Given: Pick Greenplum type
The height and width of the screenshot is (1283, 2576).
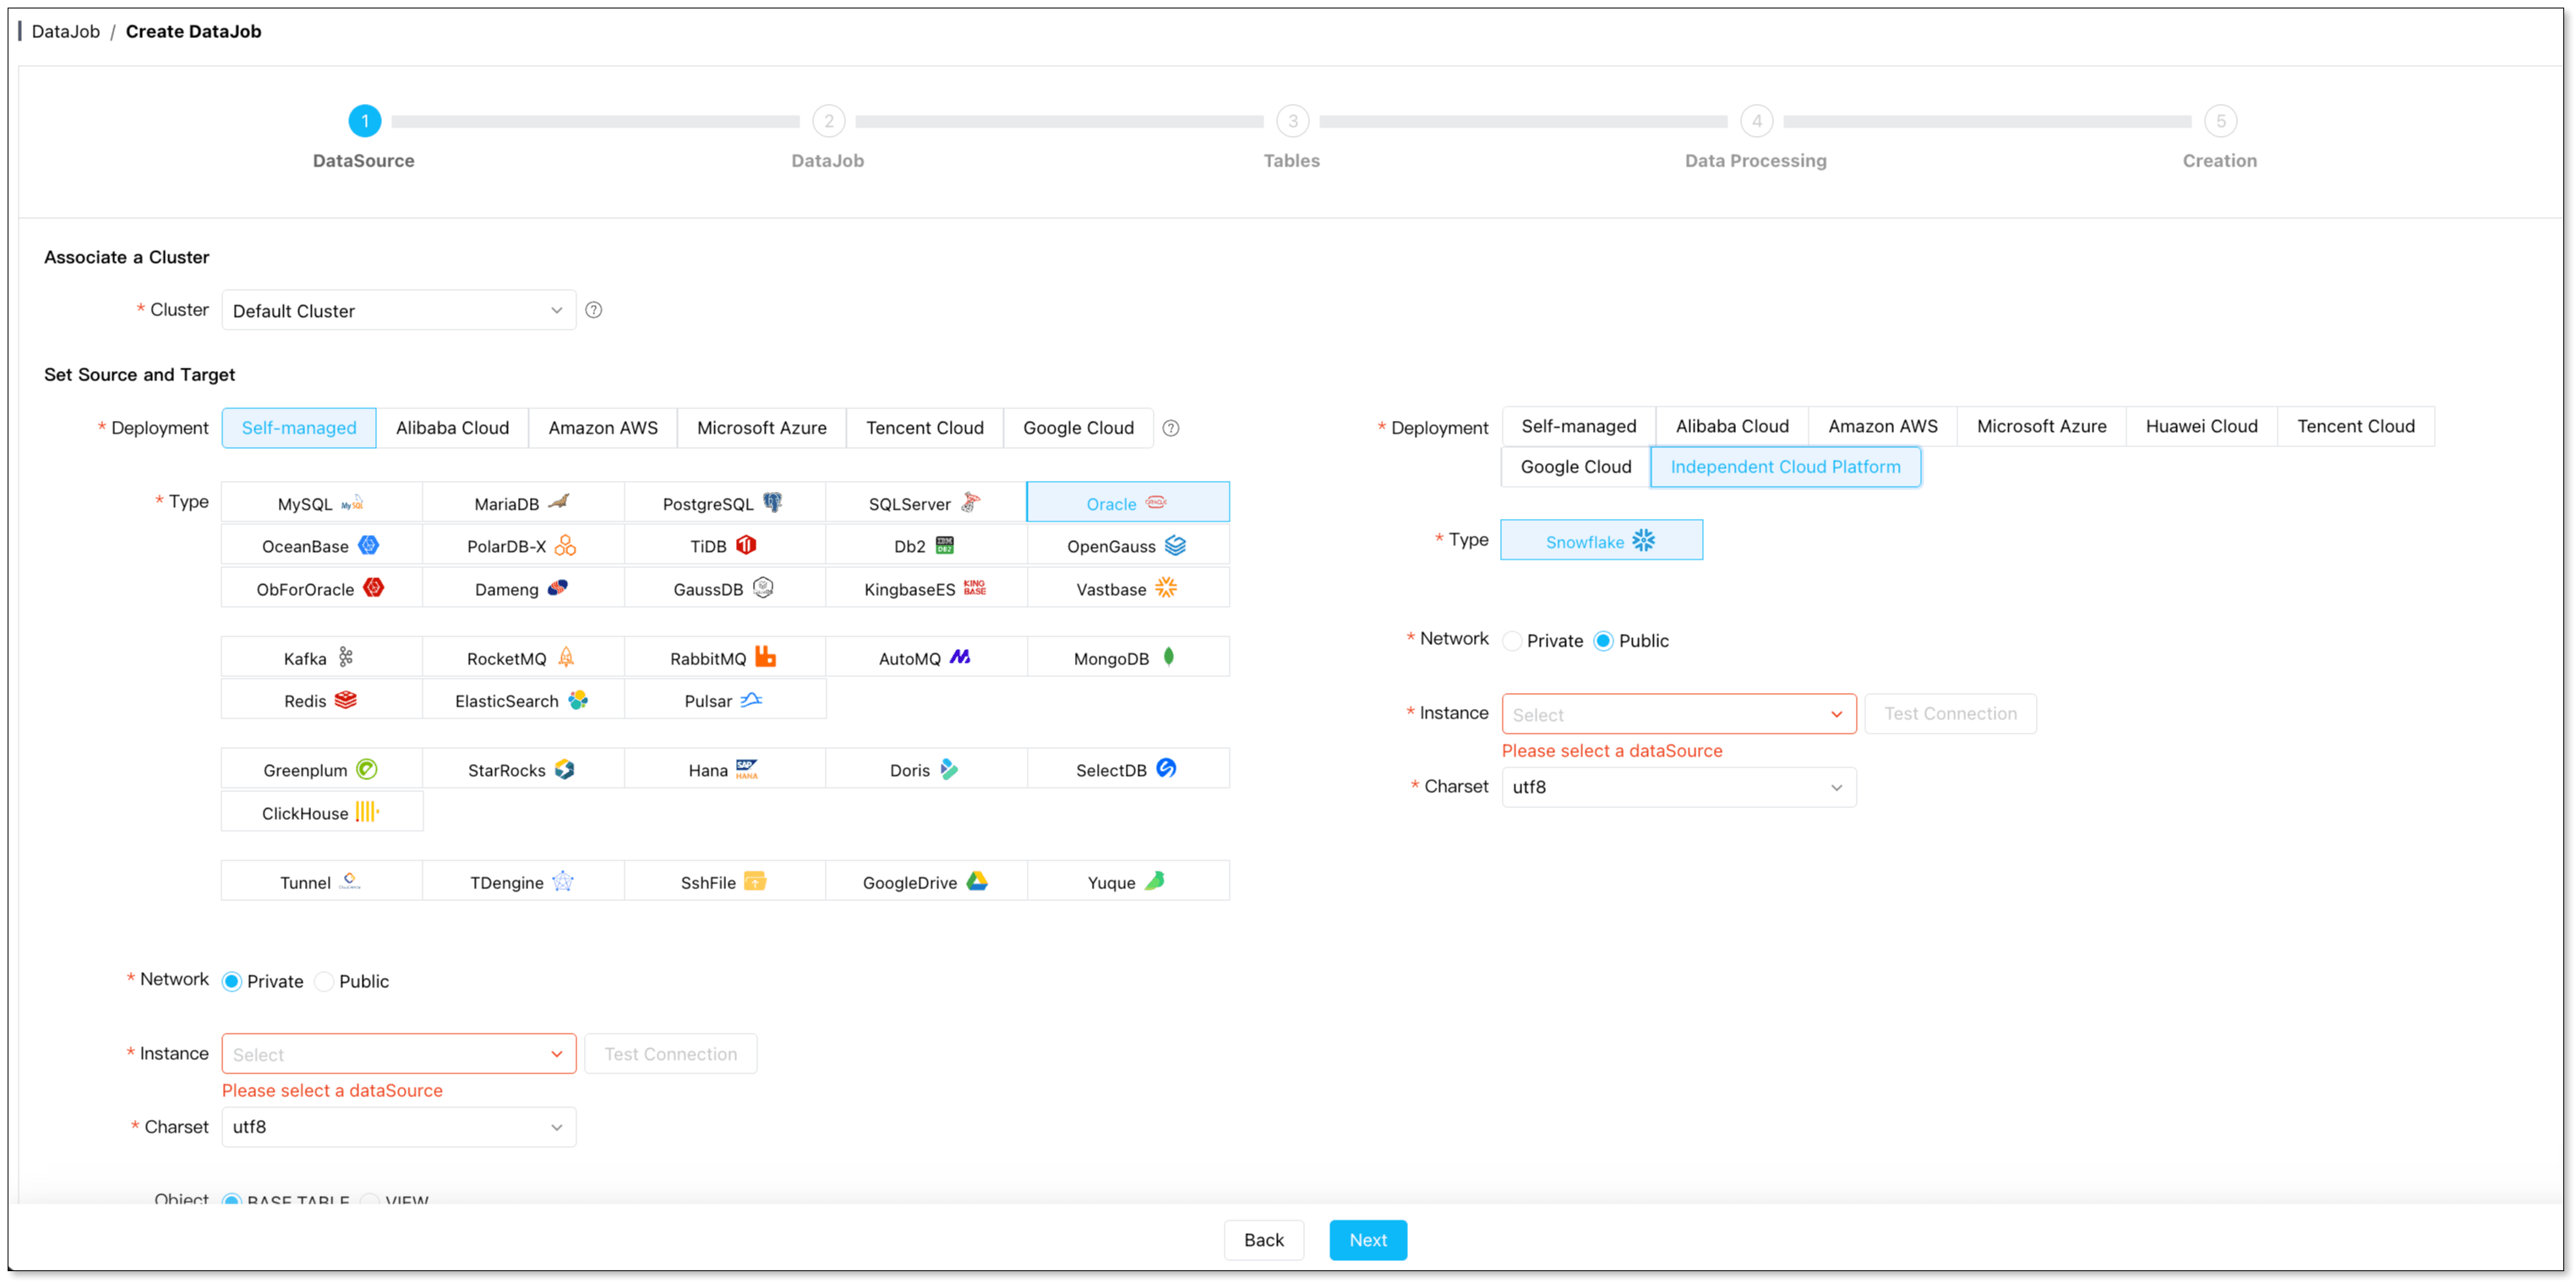Looking at the screenshot, I should click(x=321, y=770).
